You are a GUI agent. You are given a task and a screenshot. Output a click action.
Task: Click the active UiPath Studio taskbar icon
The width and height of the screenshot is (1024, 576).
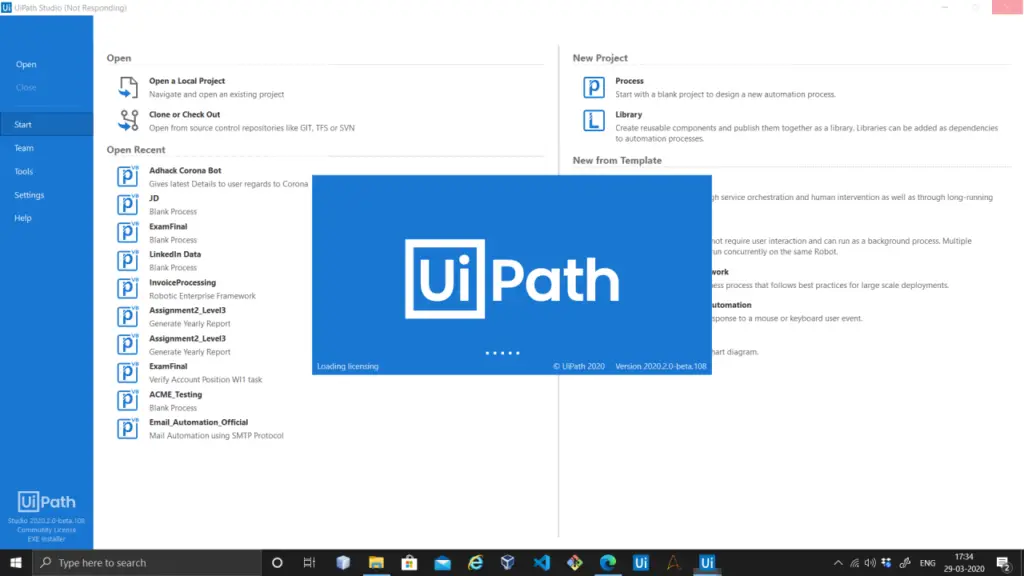[707, 562]
